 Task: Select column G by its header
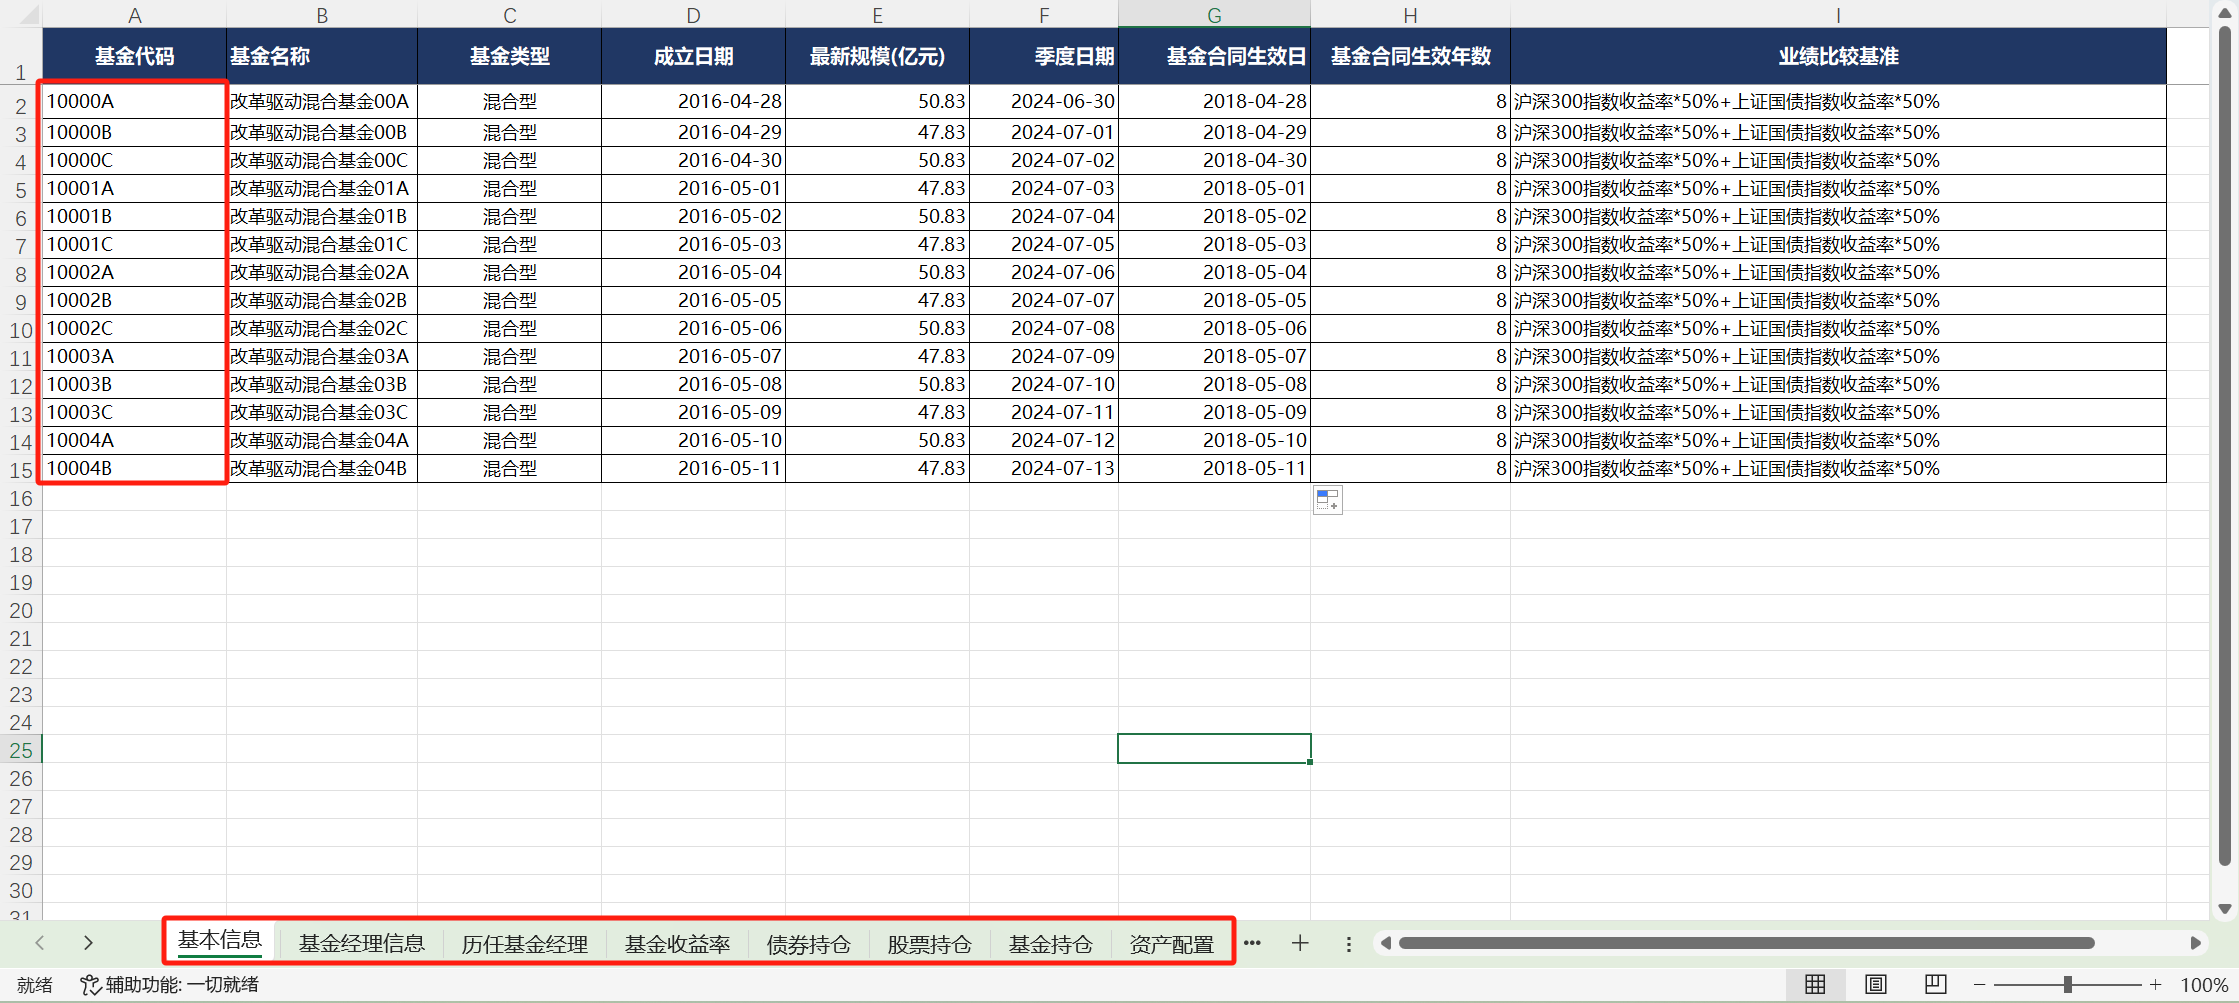coord(1214,15)
